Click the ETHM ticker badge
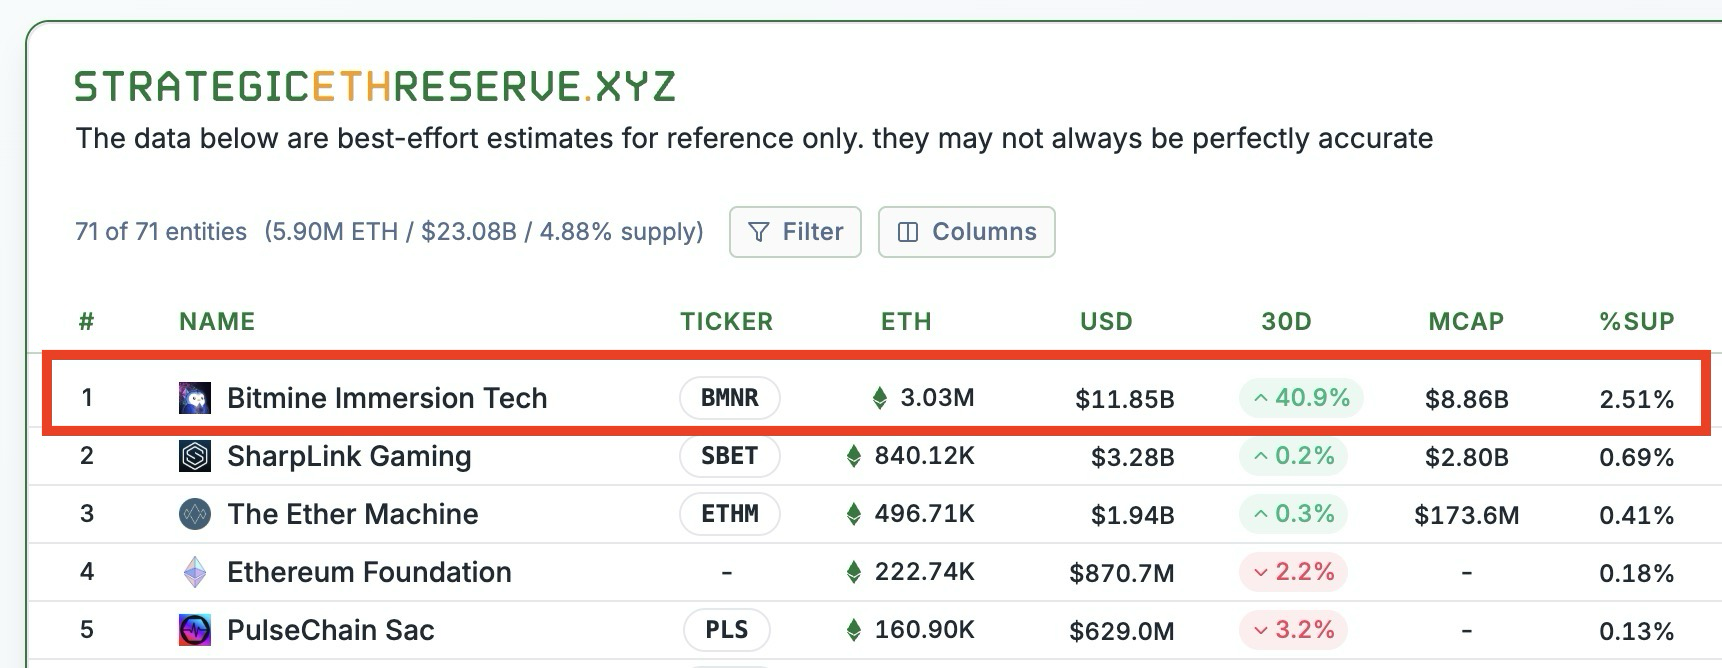Screen dimensions: 1722x668 729,514
